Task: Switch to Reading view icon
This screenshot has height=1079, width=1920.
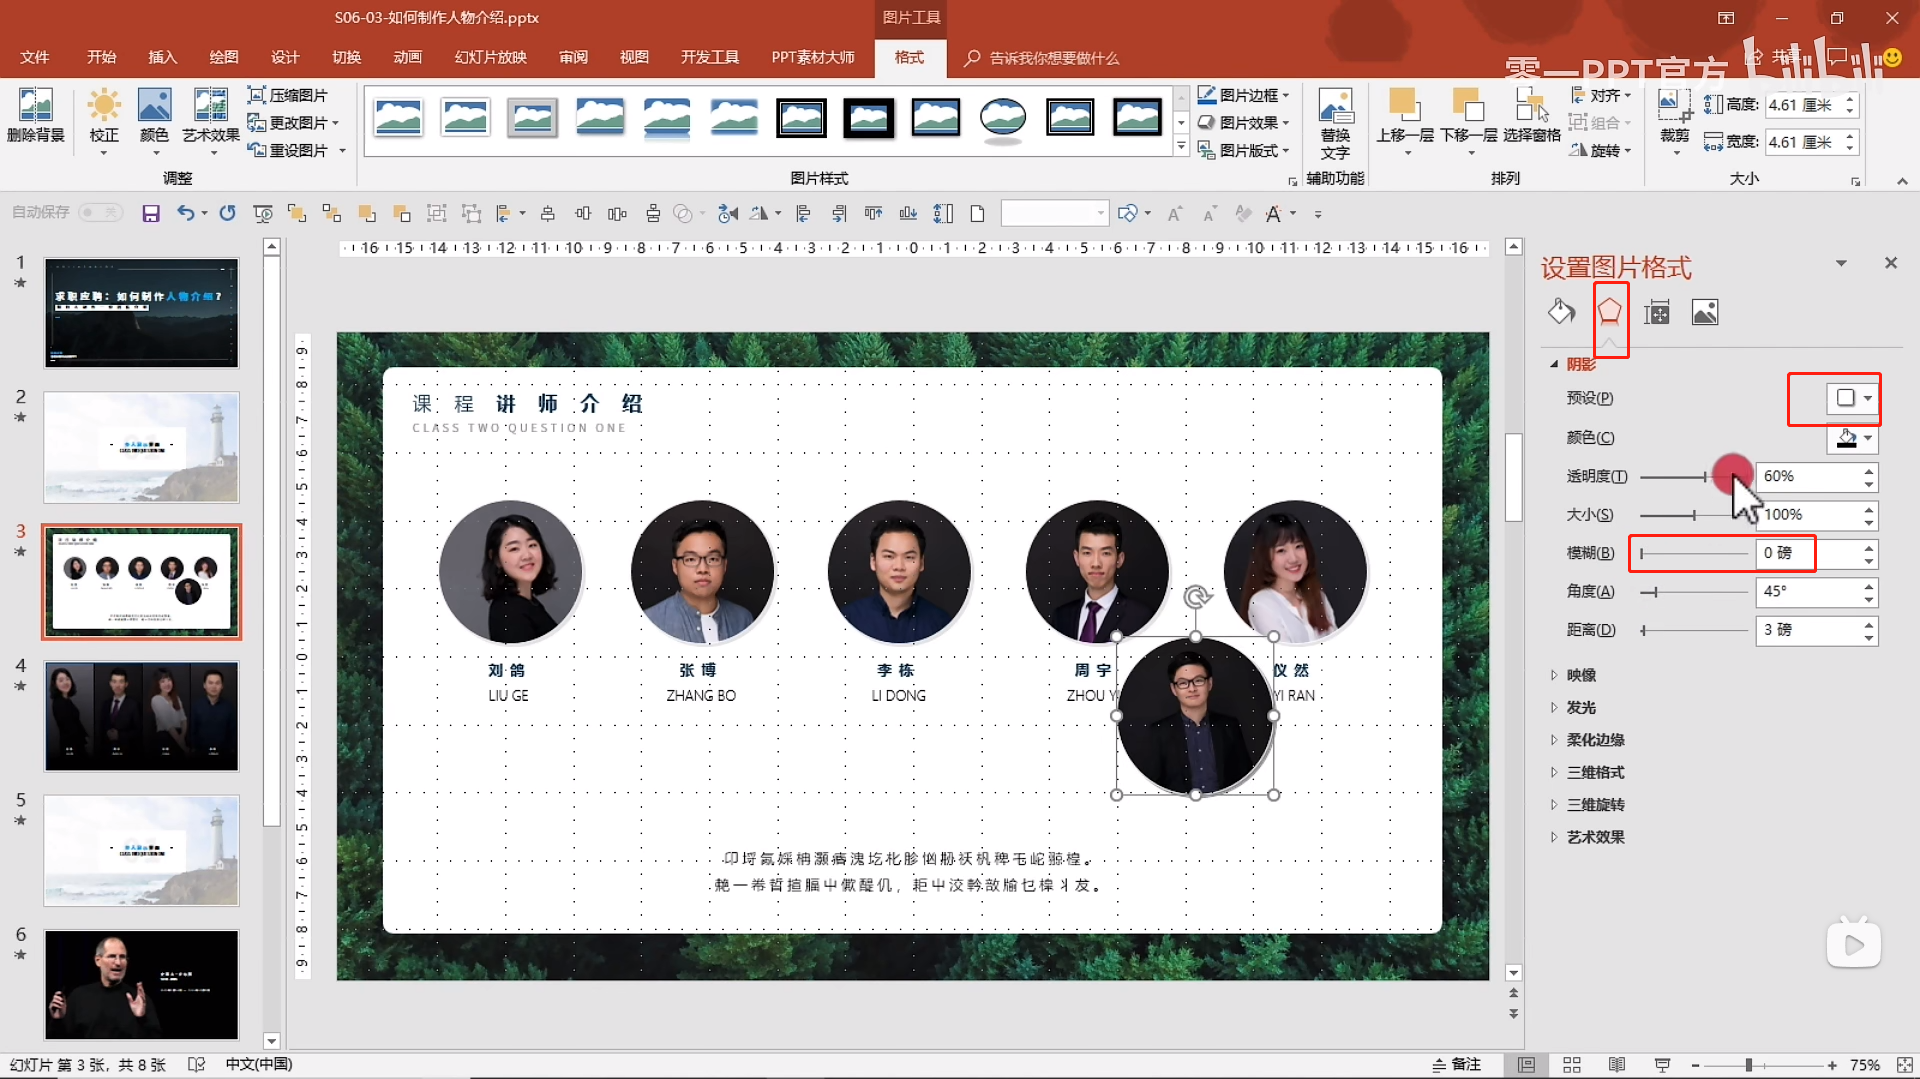Action: tap(1617, 1065)
